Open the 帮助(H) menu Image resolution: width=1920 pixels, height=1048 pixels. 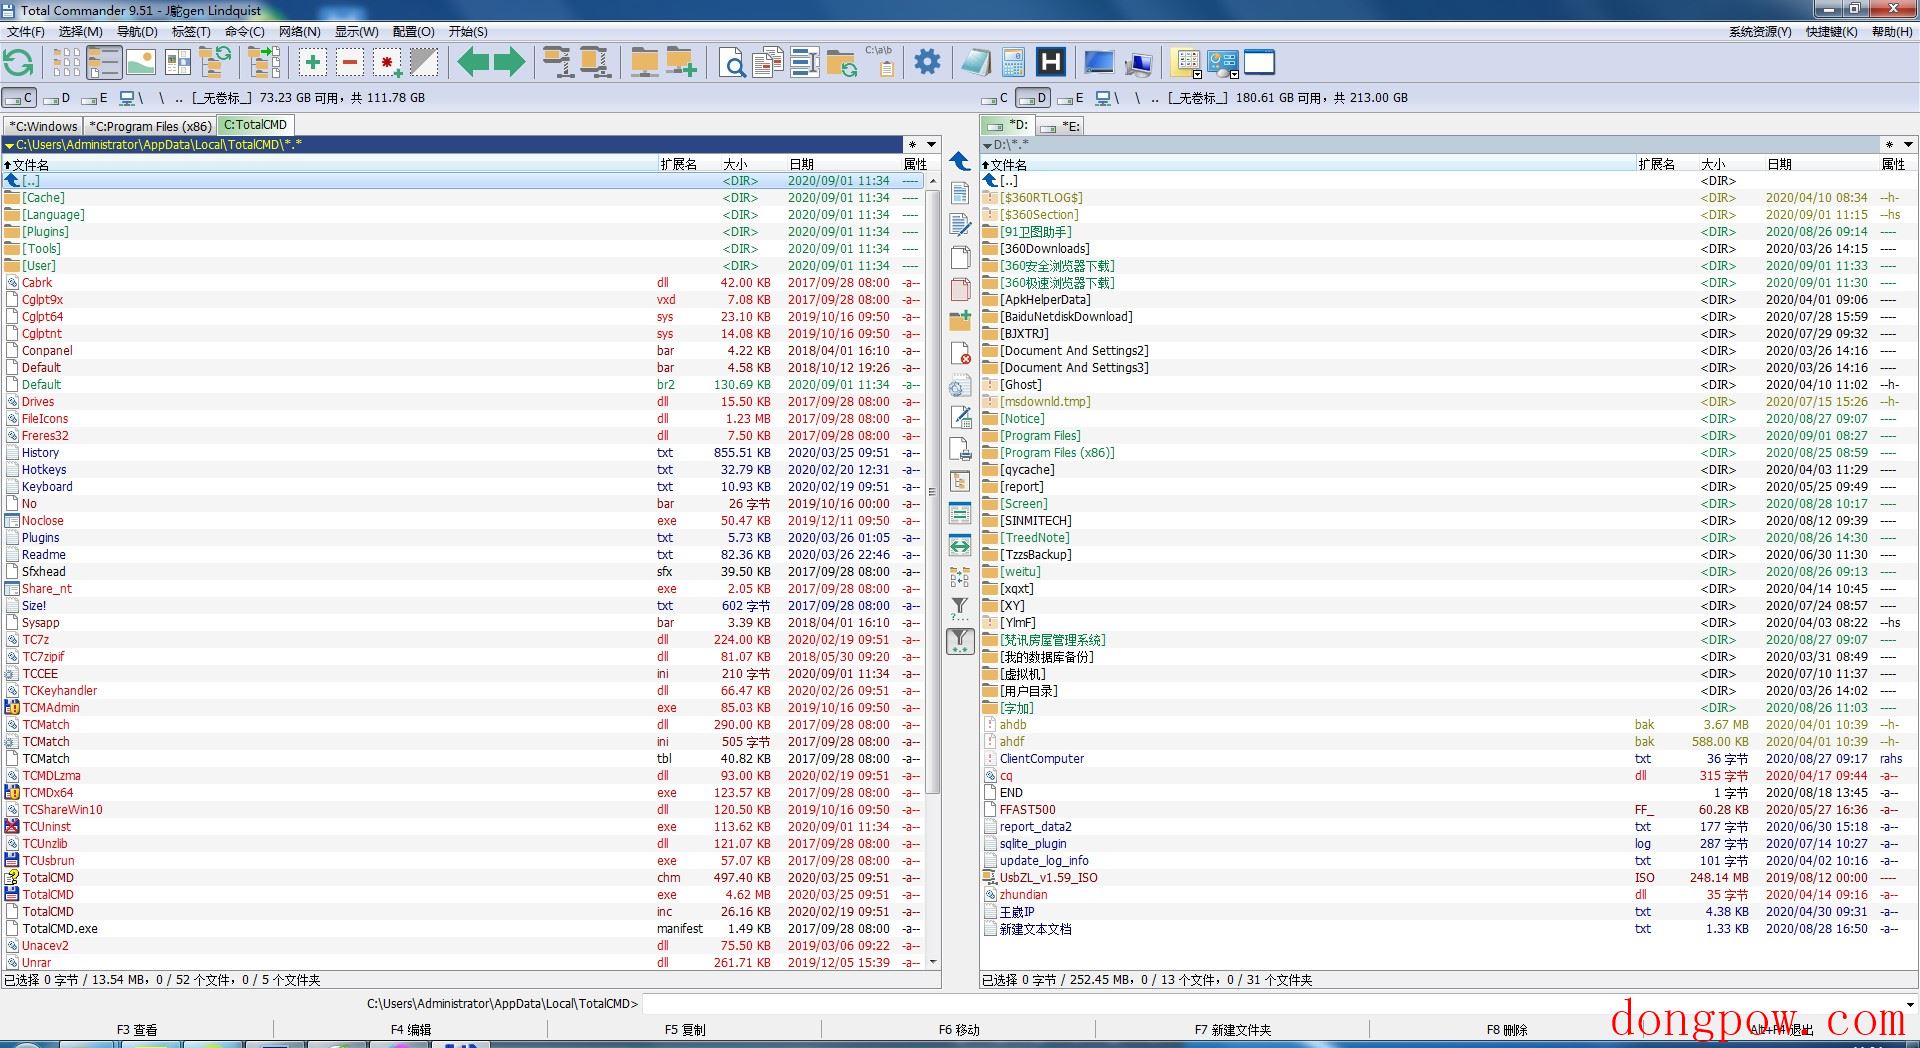[1891, 31]
